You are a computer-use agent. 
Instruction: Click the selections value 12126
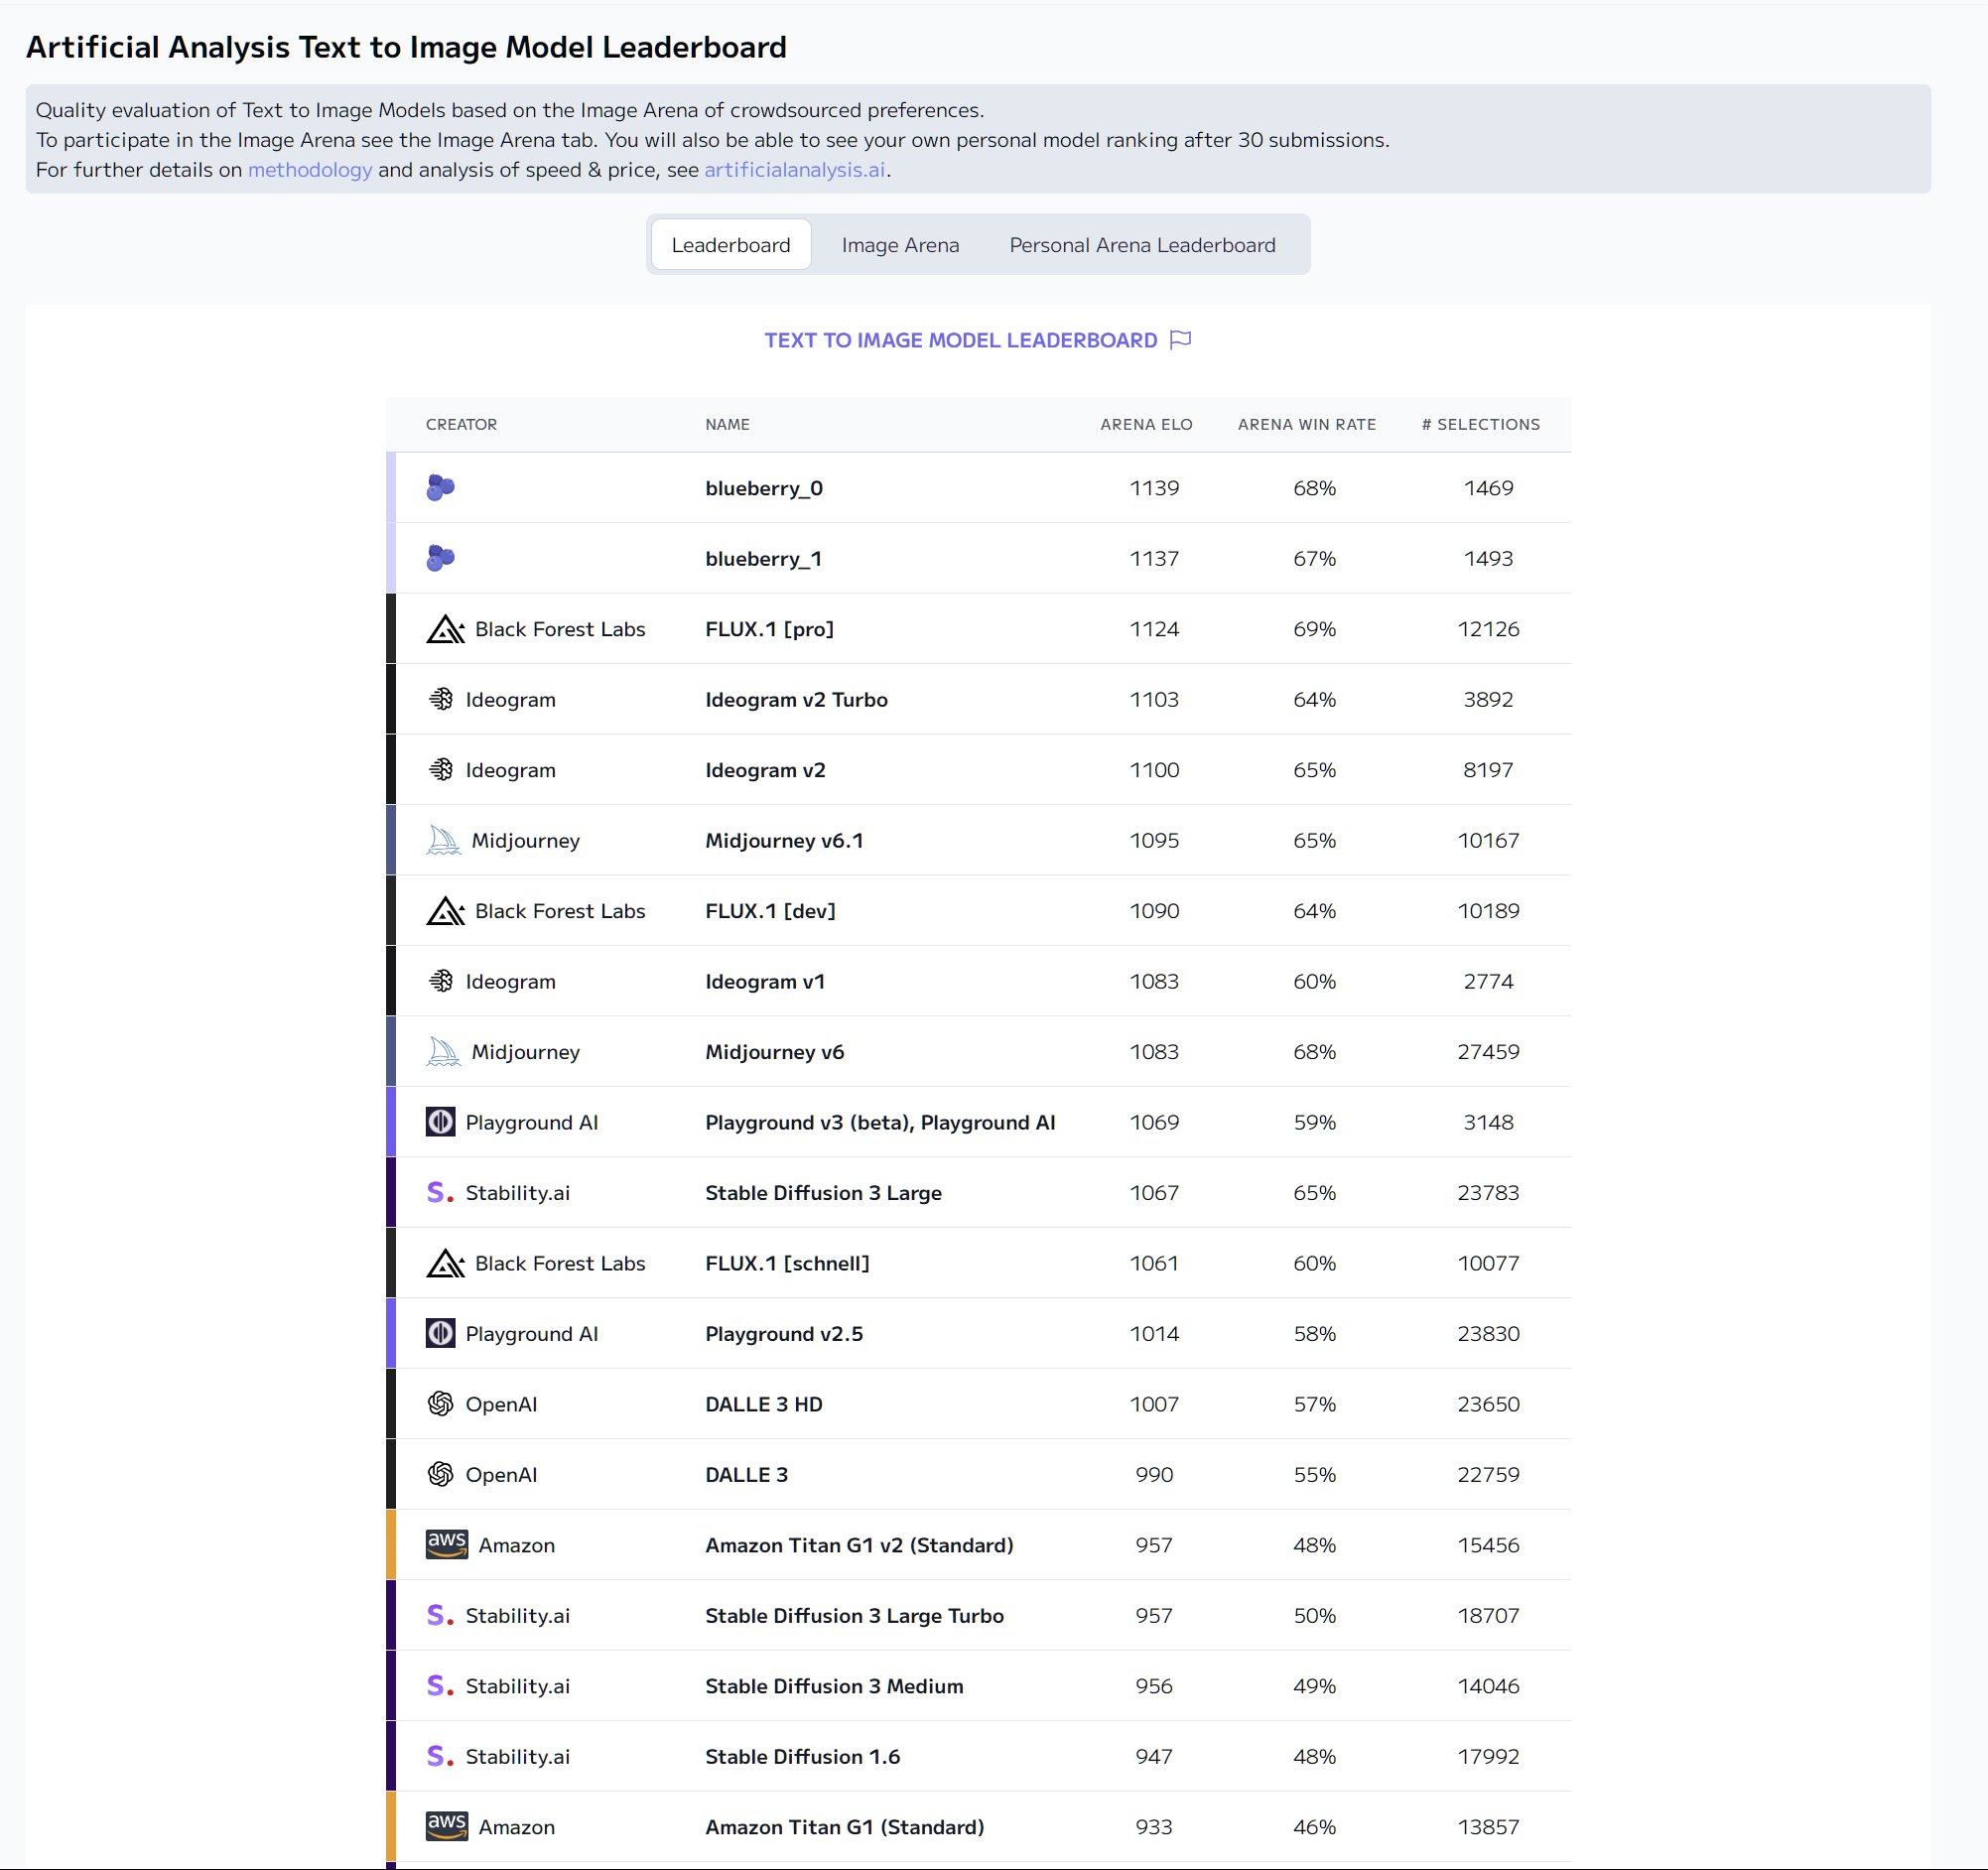1488,629
